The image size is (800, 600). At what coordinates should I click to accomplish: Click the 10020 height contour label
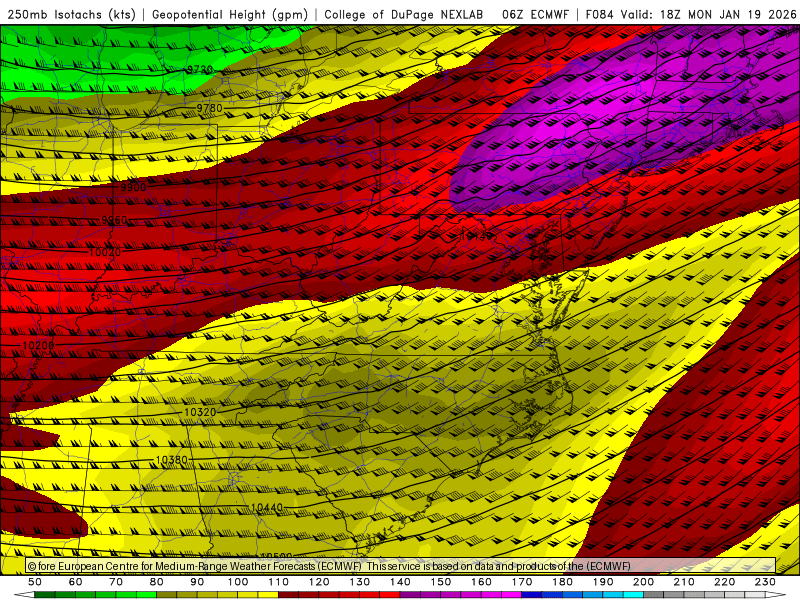(105, 252)
